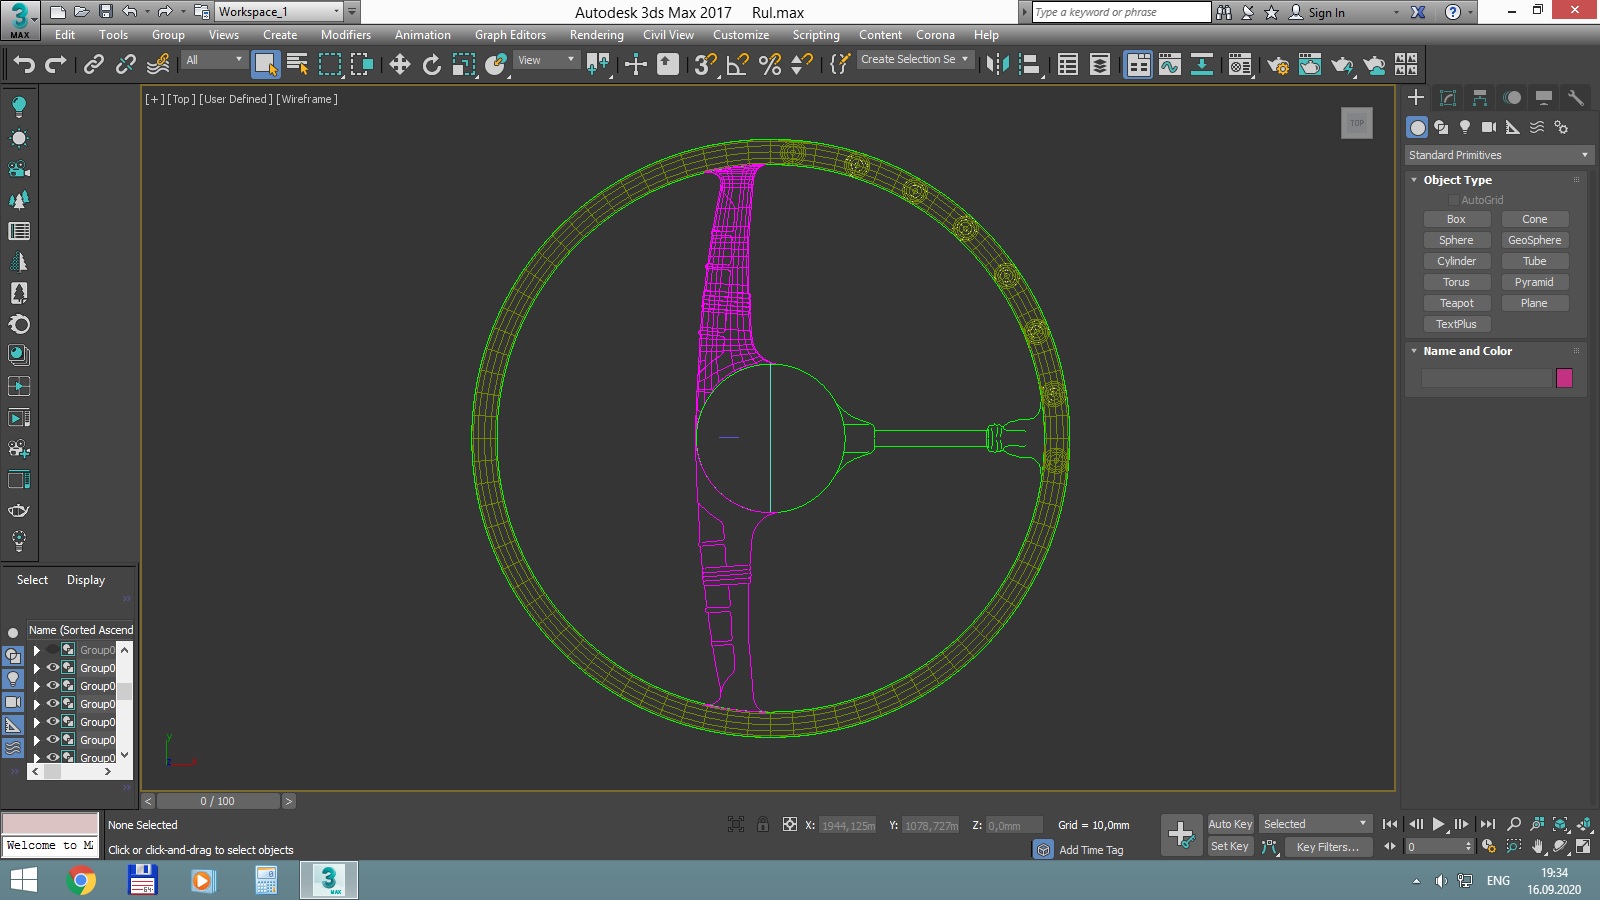Create a Torus primitive

click(1456, 282)
